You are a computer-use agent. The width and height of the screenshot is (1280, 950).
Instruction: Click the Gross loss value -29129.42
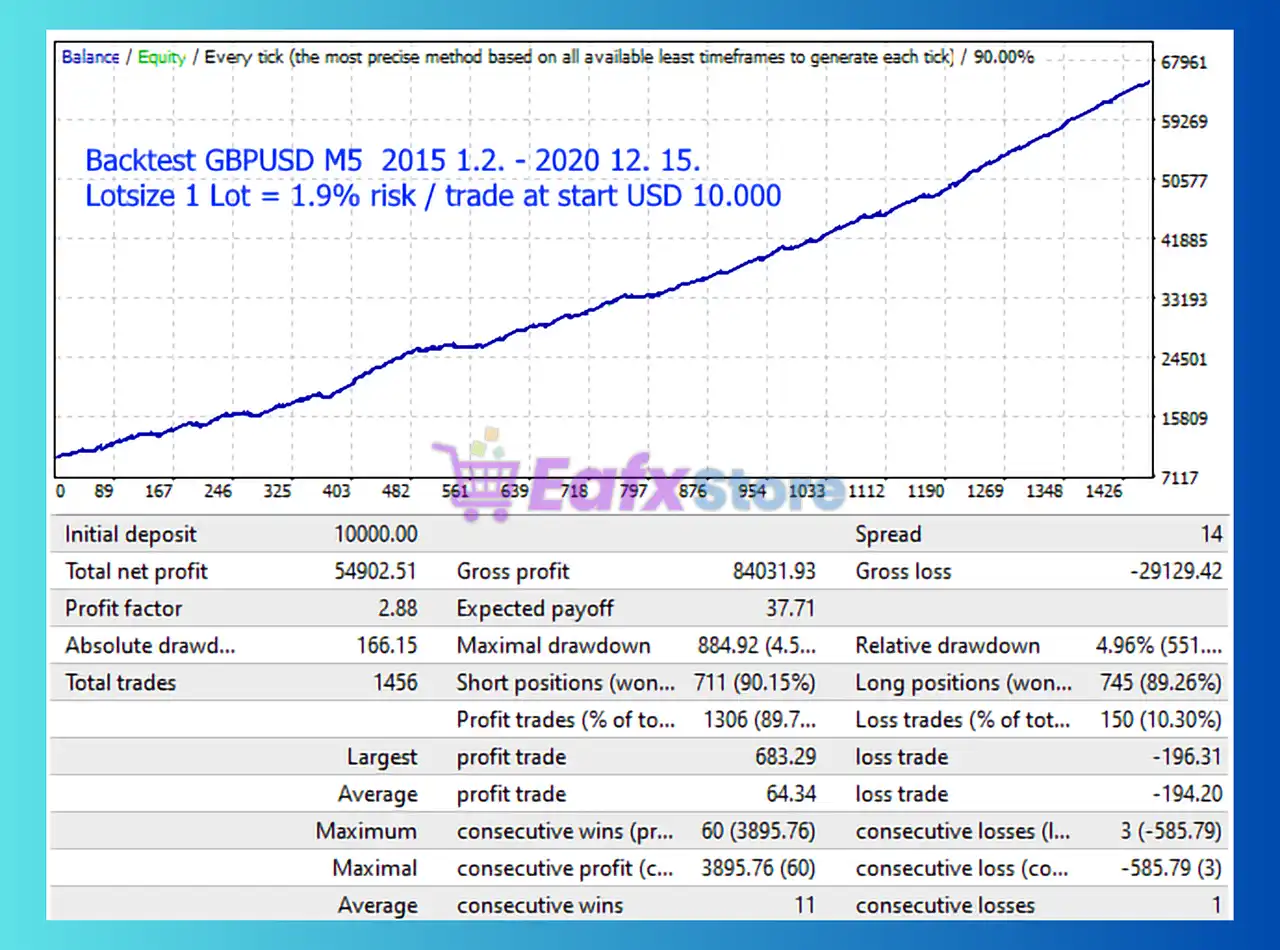[x=1173, y=571]
